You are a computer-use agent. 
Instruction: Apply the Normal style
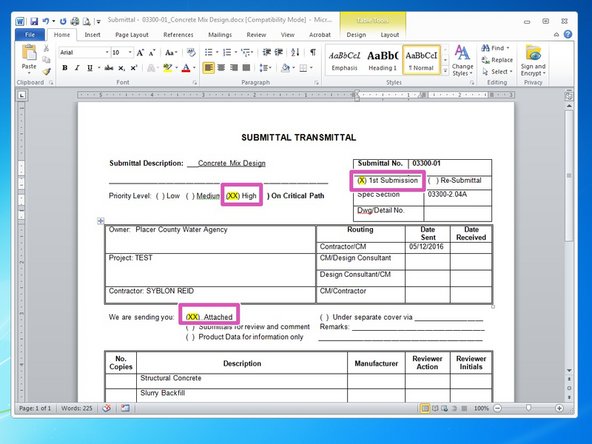[x=421, y=60]
